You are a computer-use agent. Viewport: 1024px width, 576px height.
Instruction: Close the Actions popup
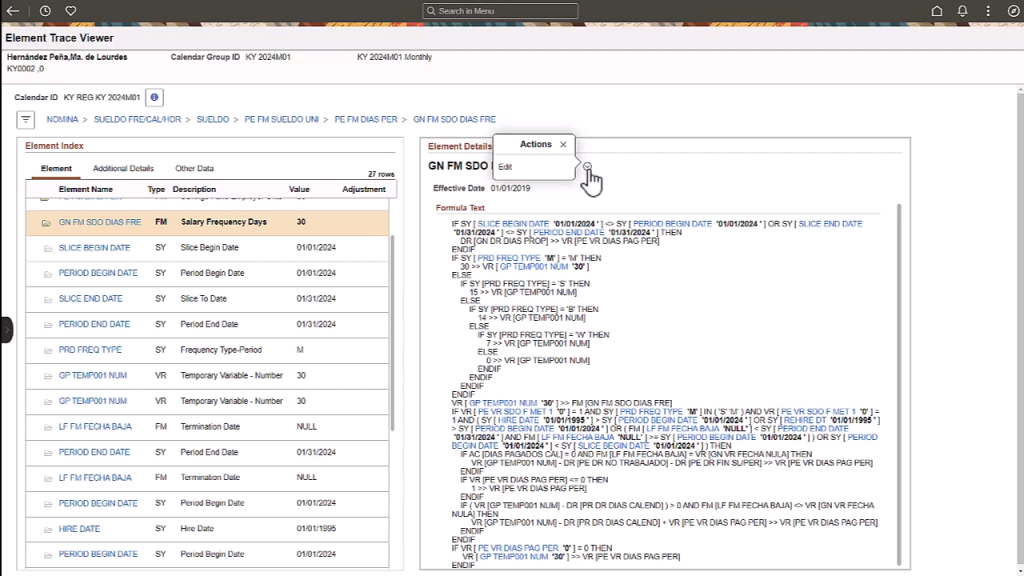tap(563, 145)
